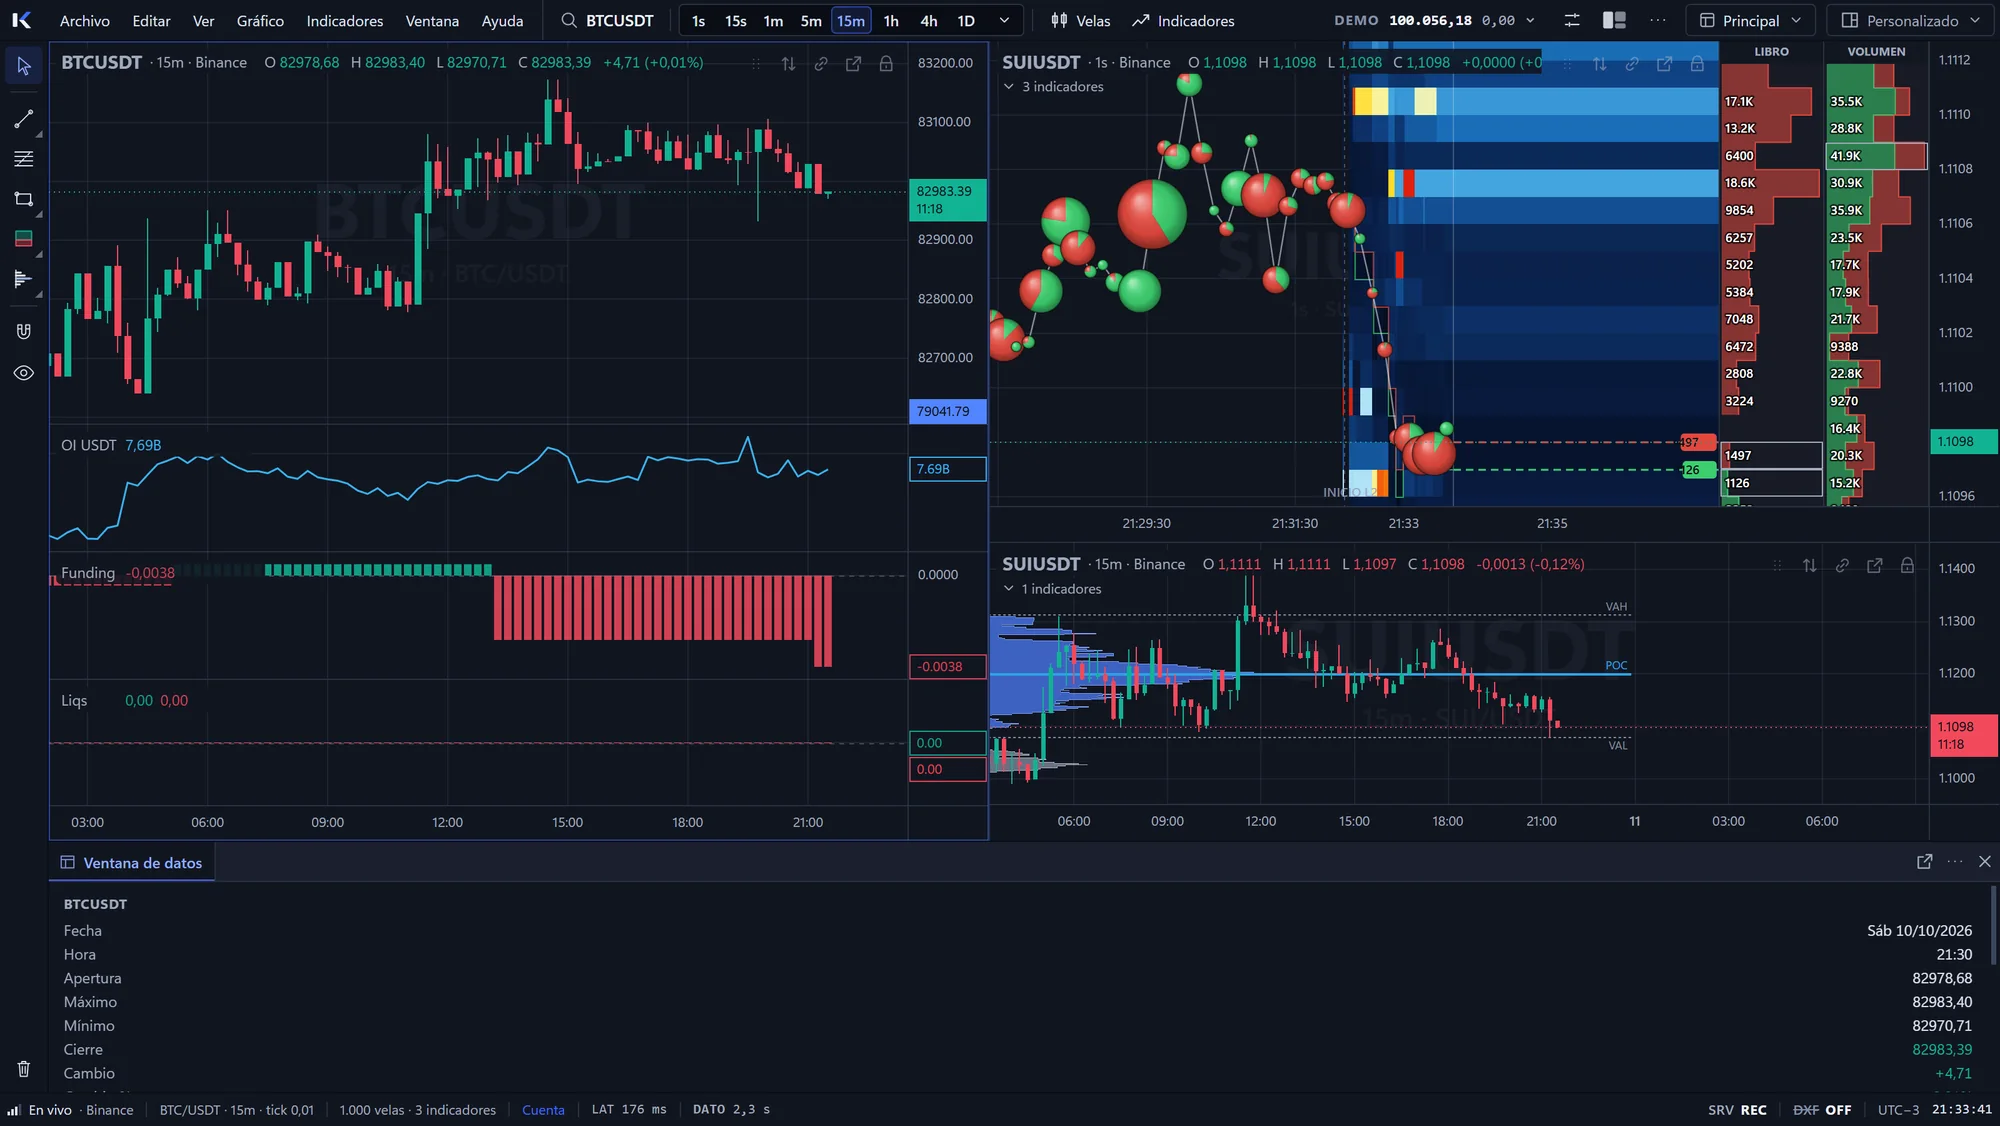Open the long/short position tool

(x=24, y=239)
